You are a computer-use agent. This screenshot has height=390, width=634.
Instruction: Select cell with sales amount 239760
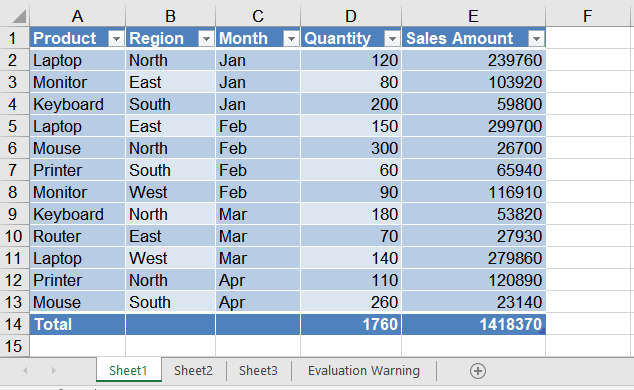[x=473, y=60]
